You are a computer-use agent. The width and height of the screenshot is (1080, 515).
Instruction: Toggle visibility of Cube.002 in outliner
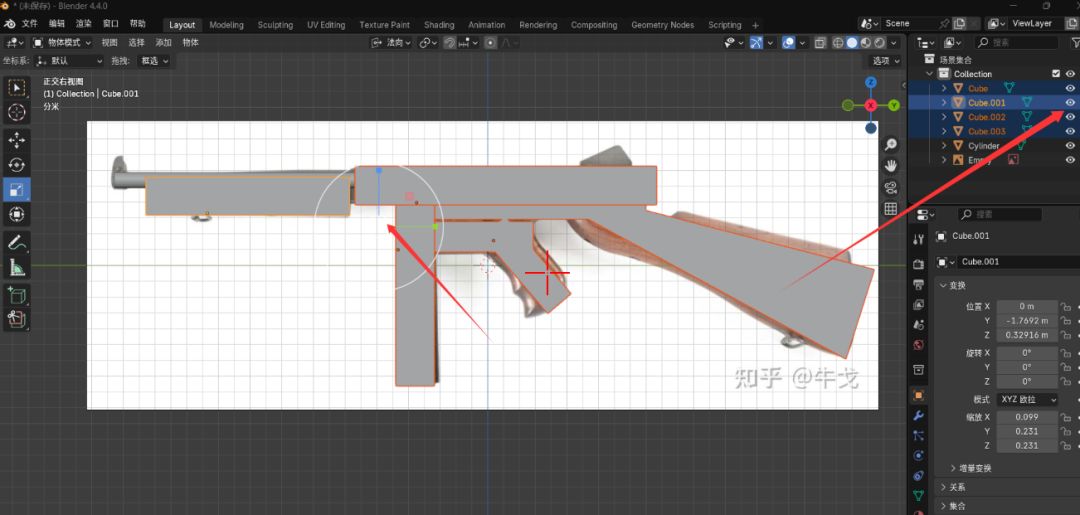(x=1070, y=117)
